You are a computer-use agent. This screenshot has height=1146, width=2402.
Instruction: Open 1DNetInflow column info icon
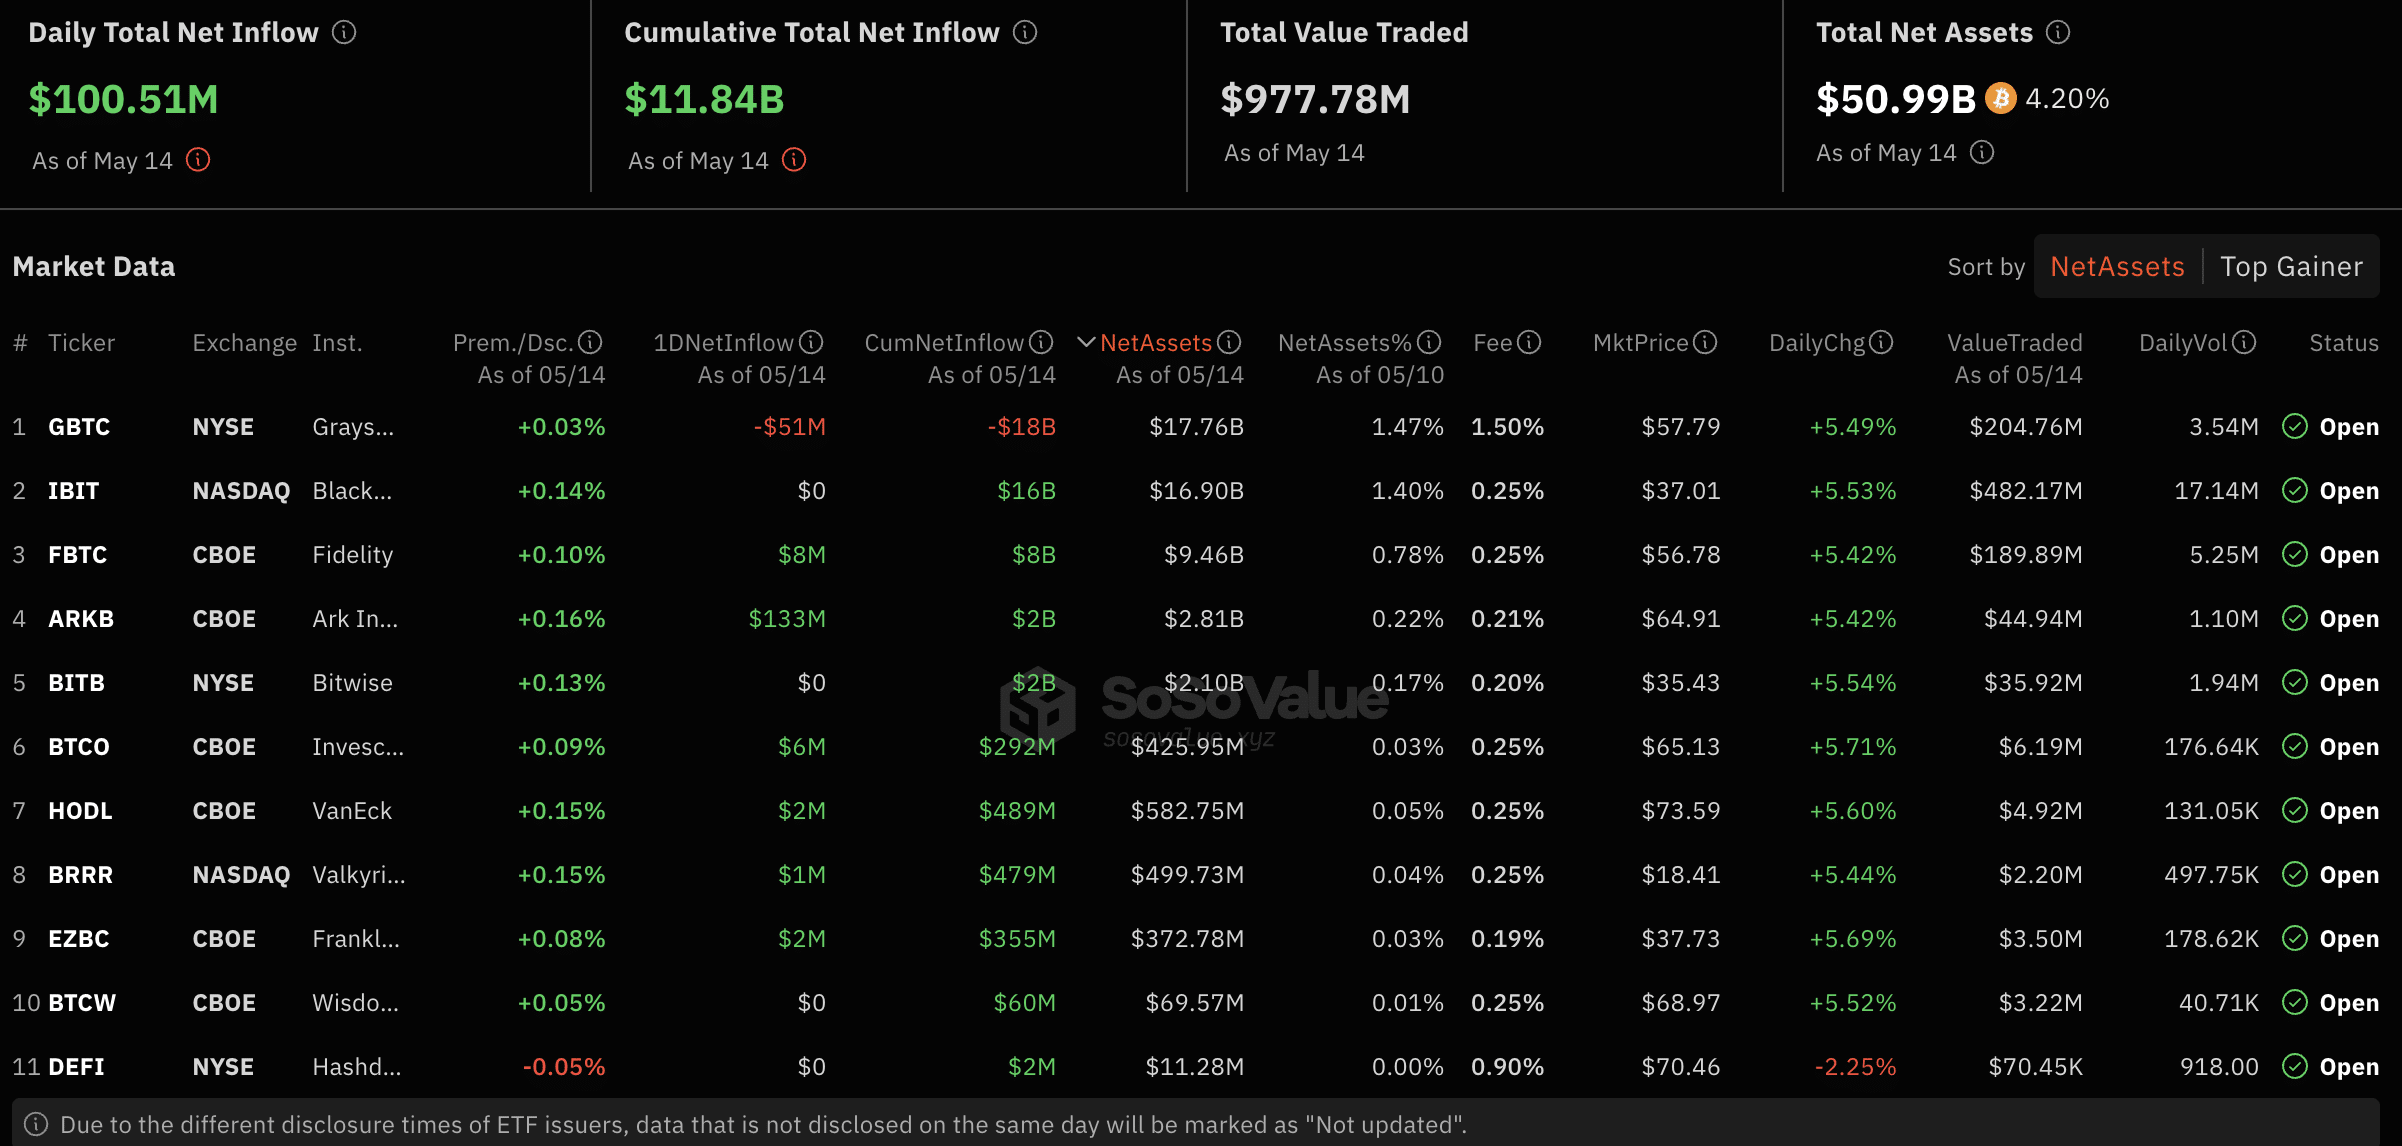[x=811, y=343]
